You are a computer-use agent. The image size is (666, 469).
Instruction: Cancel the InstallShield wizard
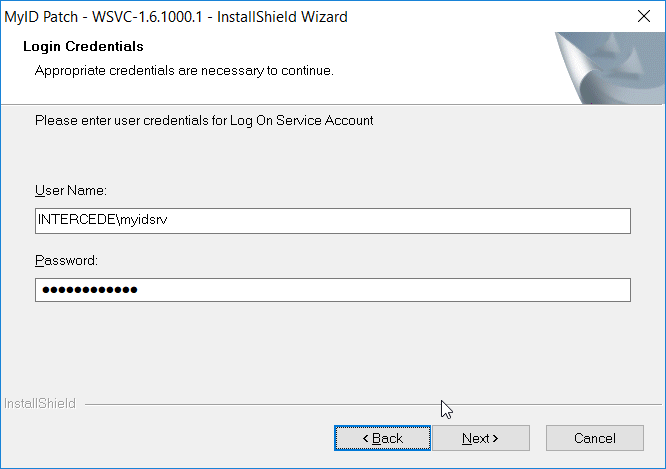(595, 438)
